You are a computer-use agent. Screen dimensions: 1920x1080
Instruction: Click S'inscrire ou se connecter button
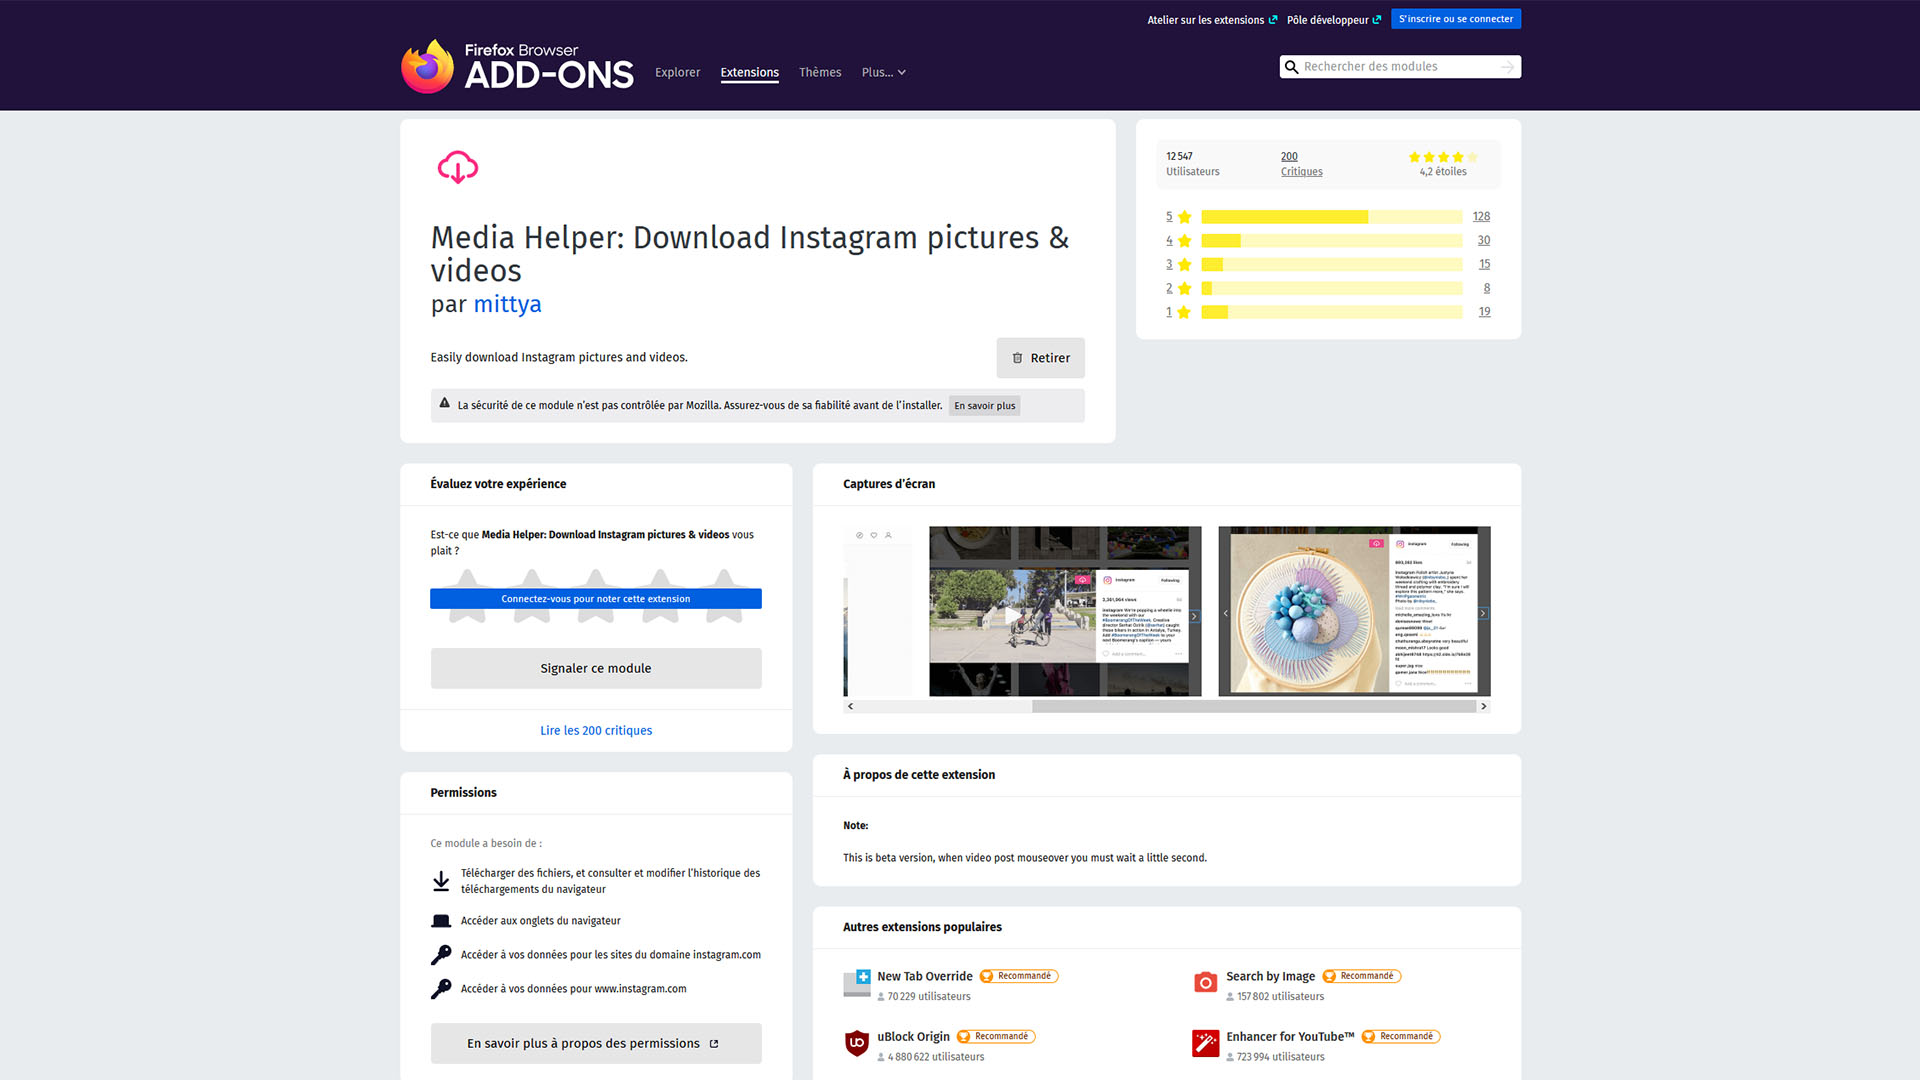point(1456,19)
